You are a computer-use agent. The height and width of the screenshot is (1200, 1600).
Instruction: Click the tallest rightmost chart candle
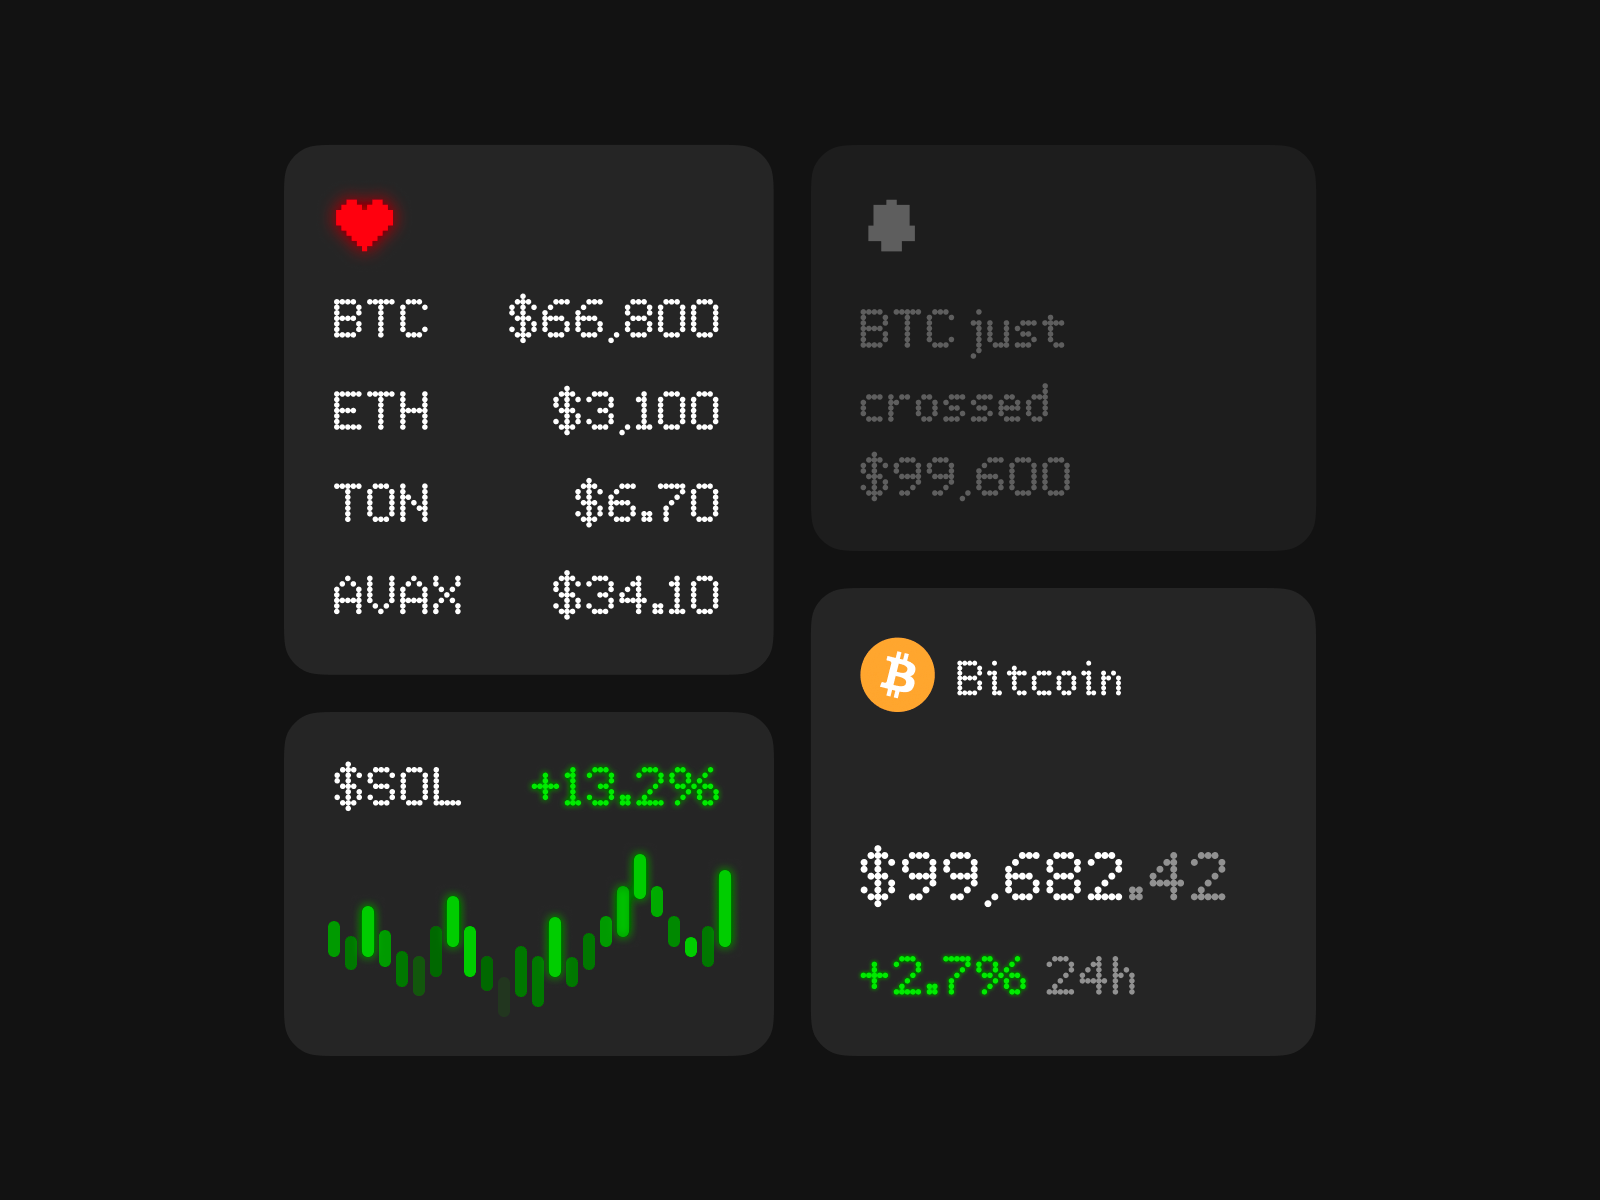click(x=725, y=908)
